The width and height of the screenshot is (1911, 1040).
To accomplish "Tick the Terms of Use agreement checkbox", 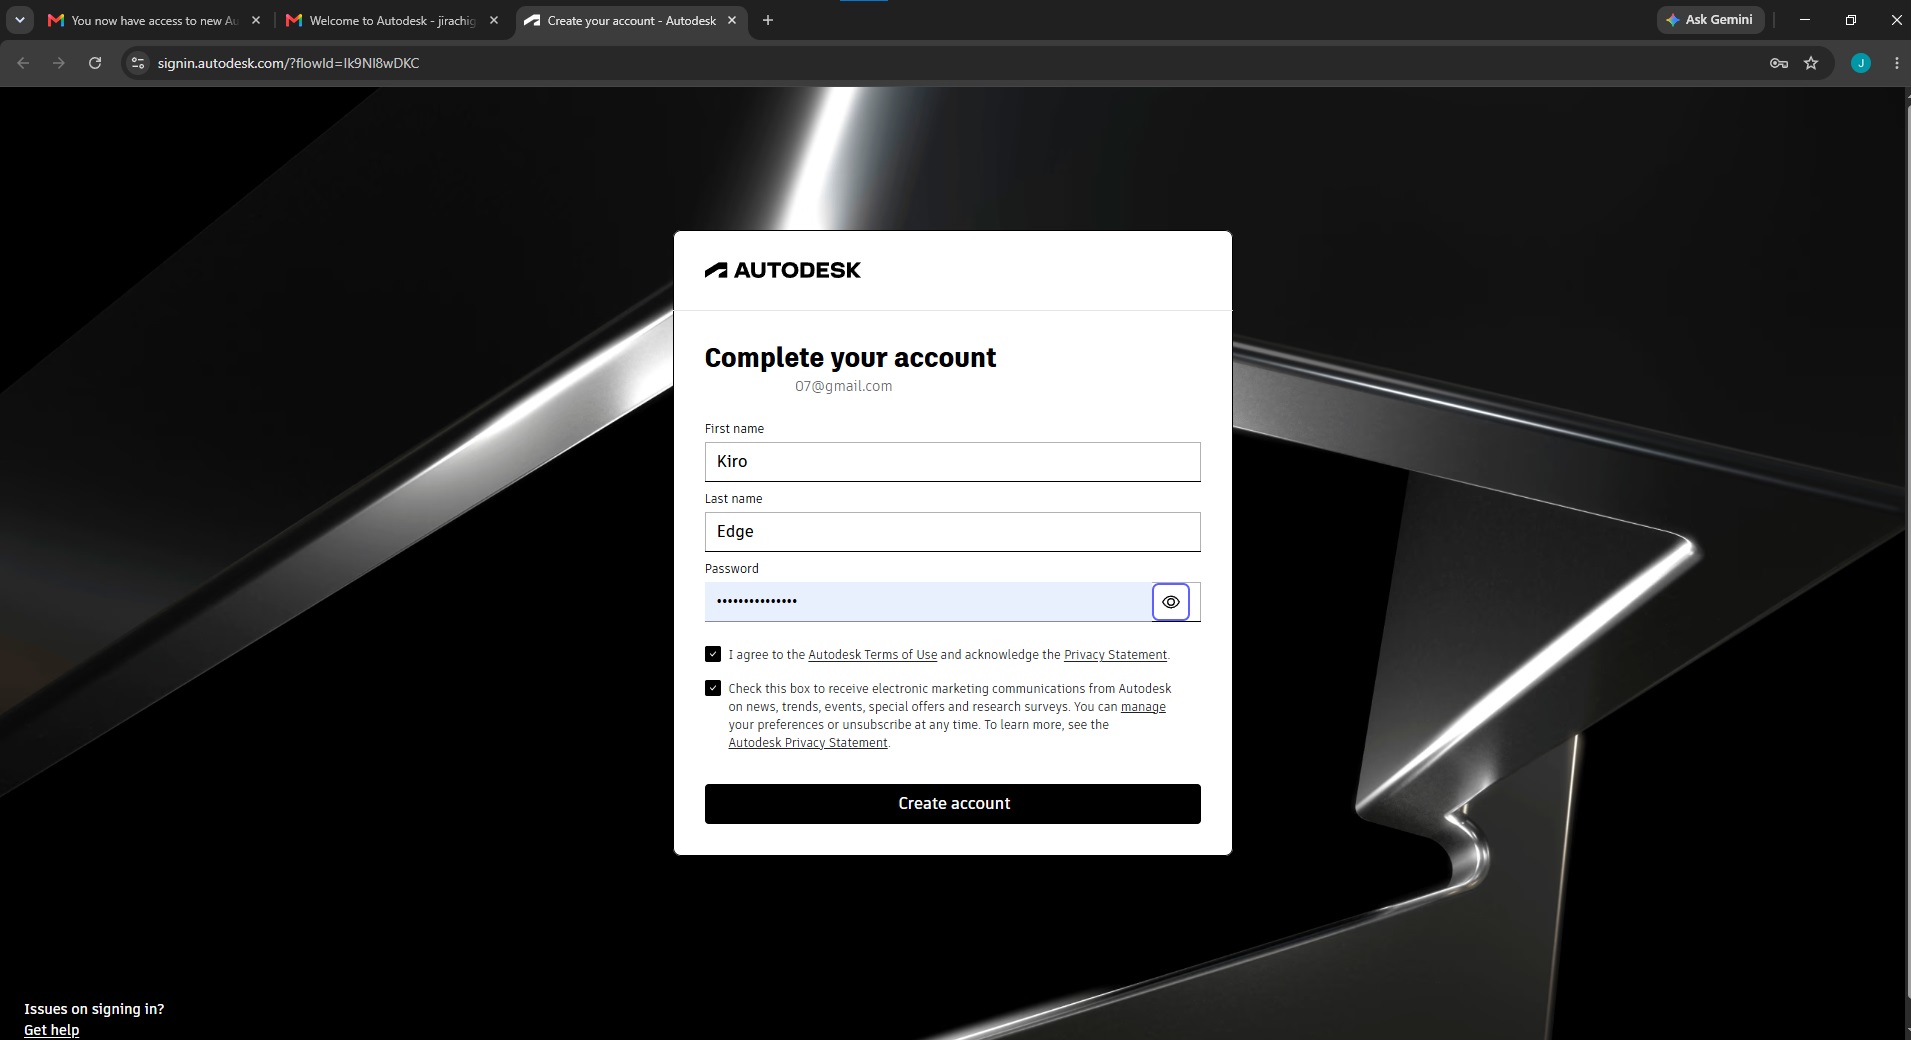I will point(713,654).
